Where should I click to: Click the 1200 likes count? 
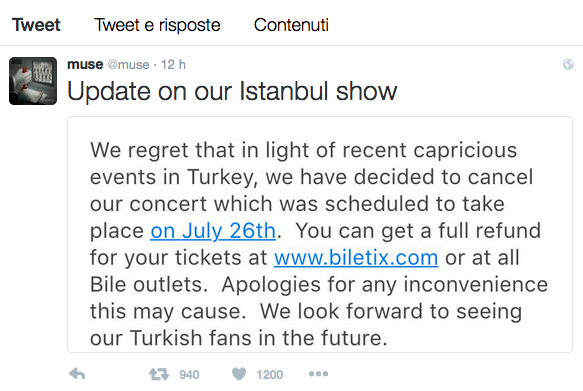click(x=270, y=375)
